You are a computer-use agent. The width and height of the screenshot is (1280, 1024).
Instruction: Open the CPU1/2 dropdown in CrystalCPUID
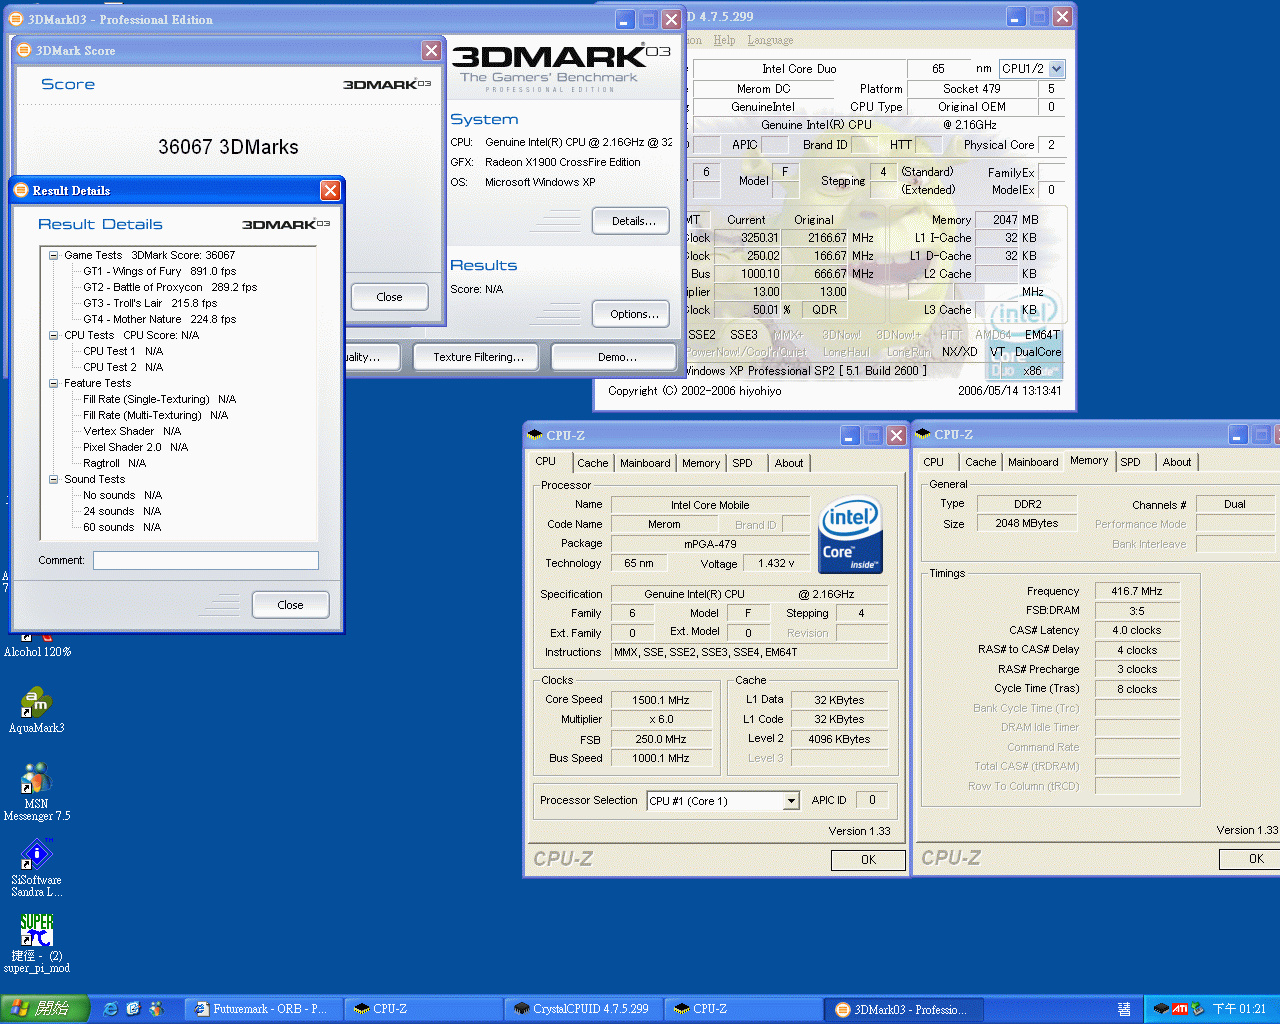[x=1057, y=69]
